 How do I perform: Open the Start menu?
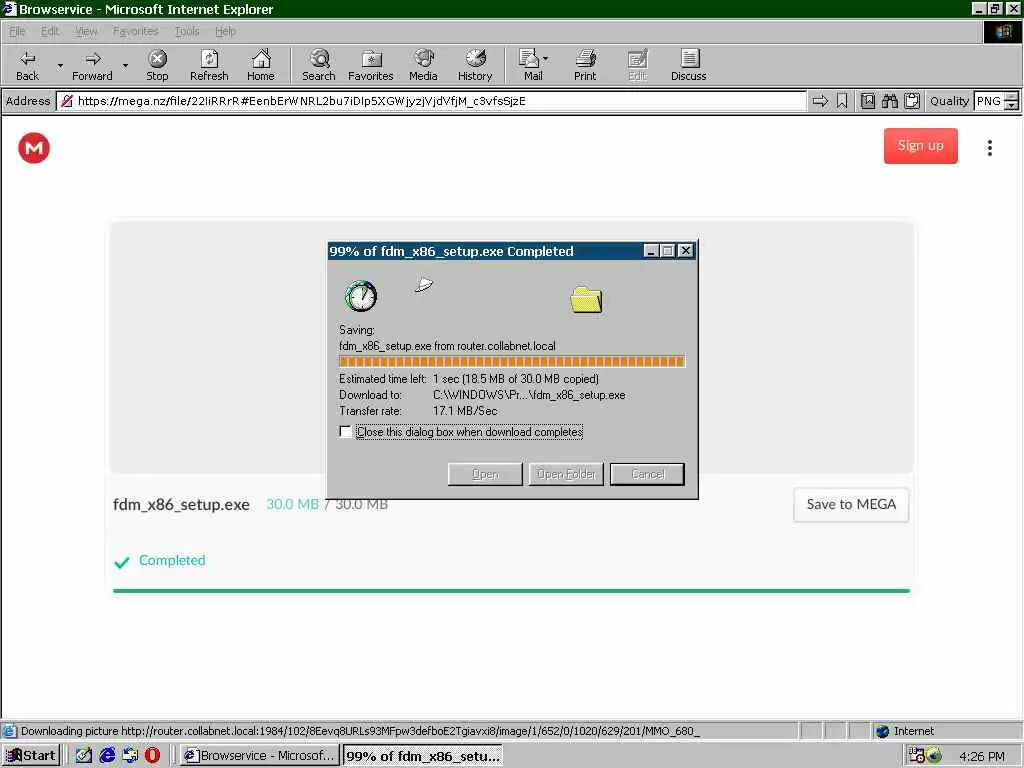click(31, 756)
